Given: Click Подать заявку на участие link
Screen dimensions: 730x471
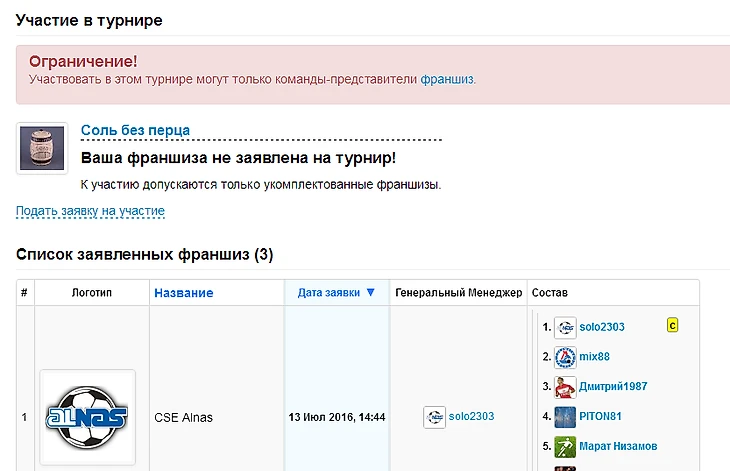Looking at the screenshot, I should coord(90,211).
